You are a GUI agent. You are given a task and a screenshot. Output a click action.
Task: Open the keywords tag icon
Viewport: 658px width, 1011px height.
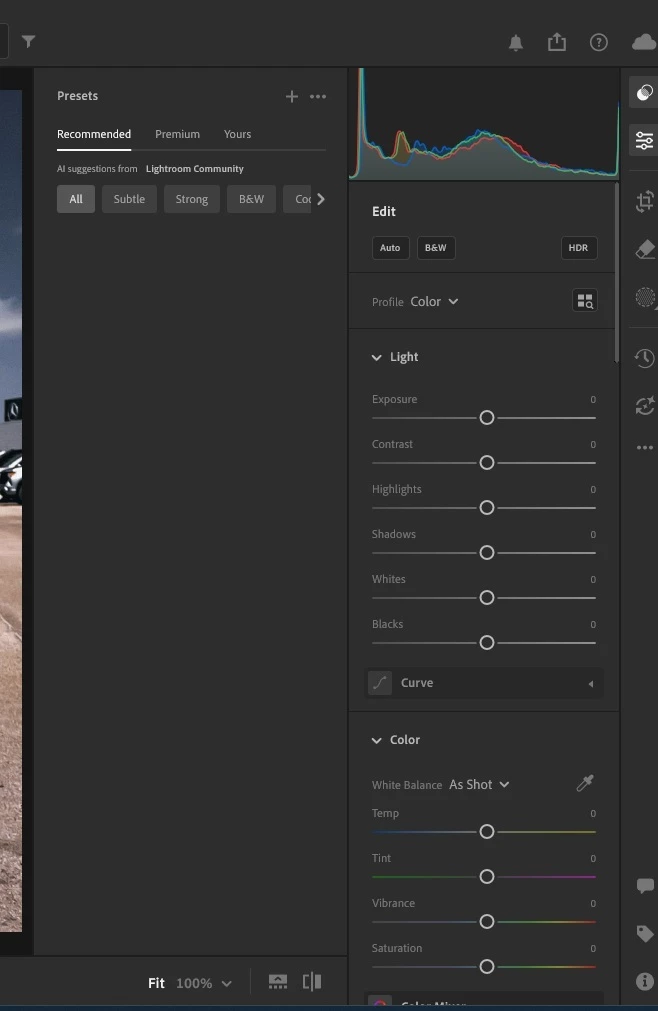point(645,933)
